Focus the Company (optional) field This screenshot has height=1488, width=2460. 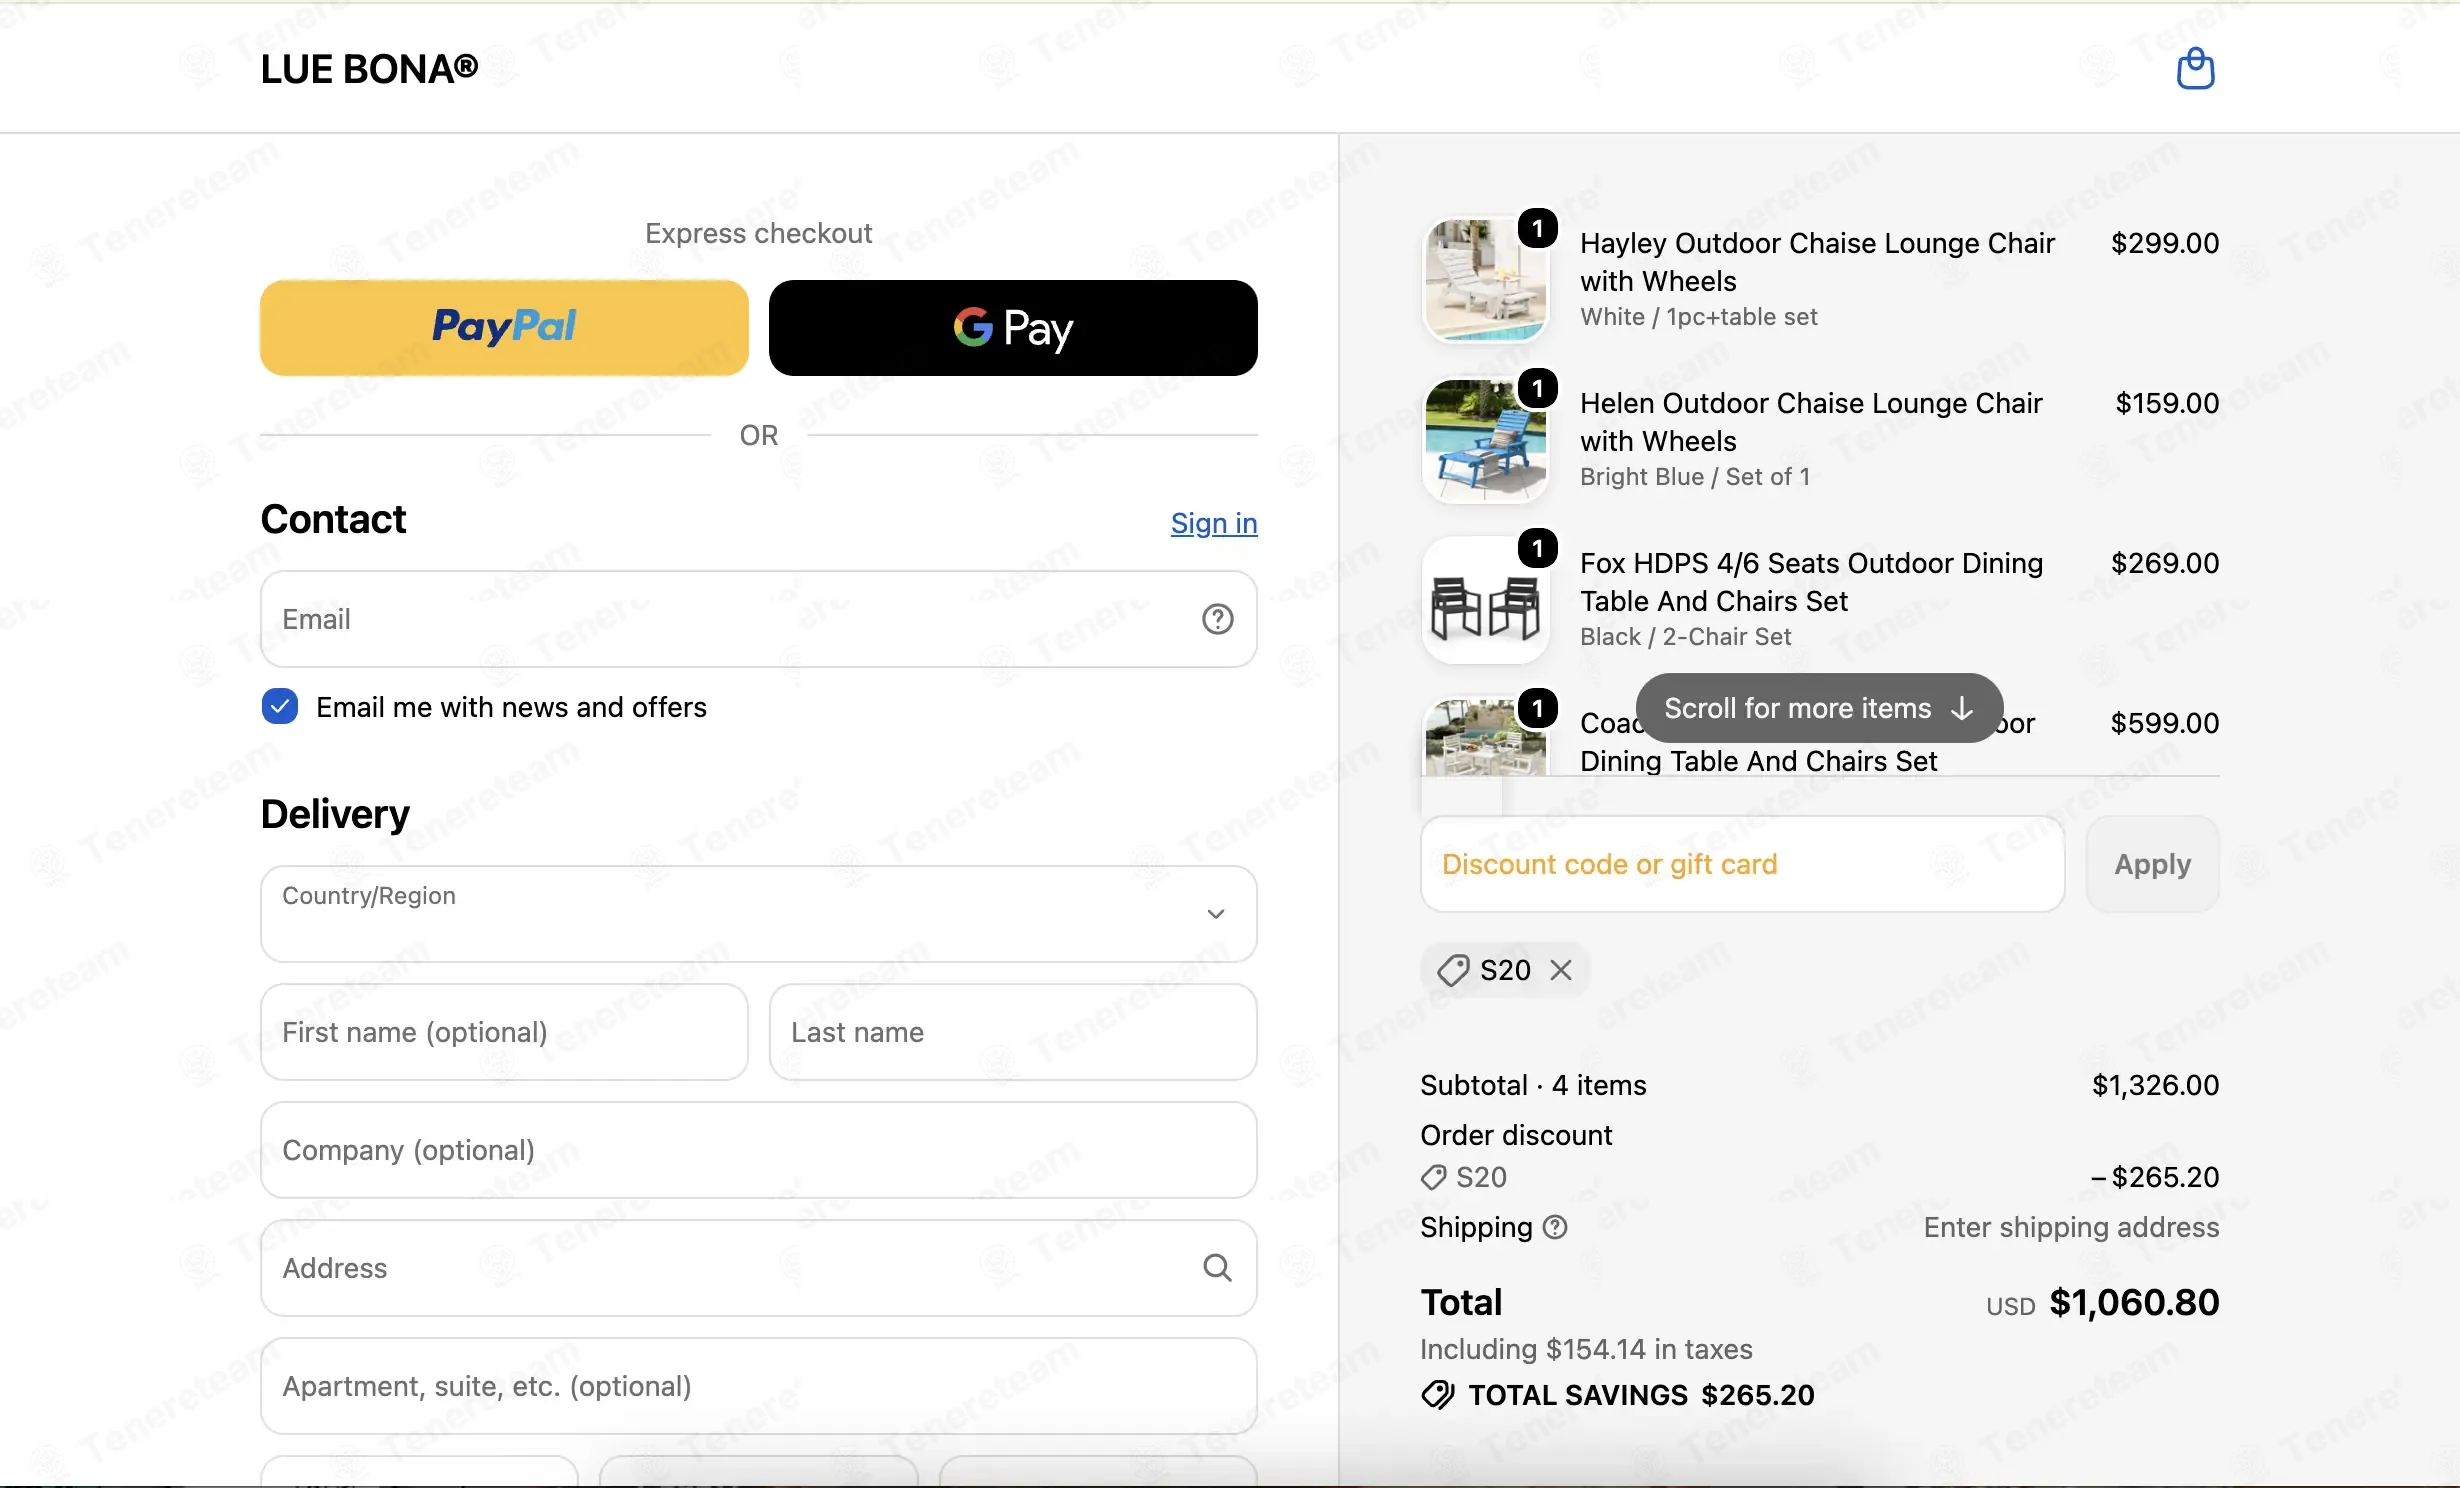click(x=758, y=1149)
